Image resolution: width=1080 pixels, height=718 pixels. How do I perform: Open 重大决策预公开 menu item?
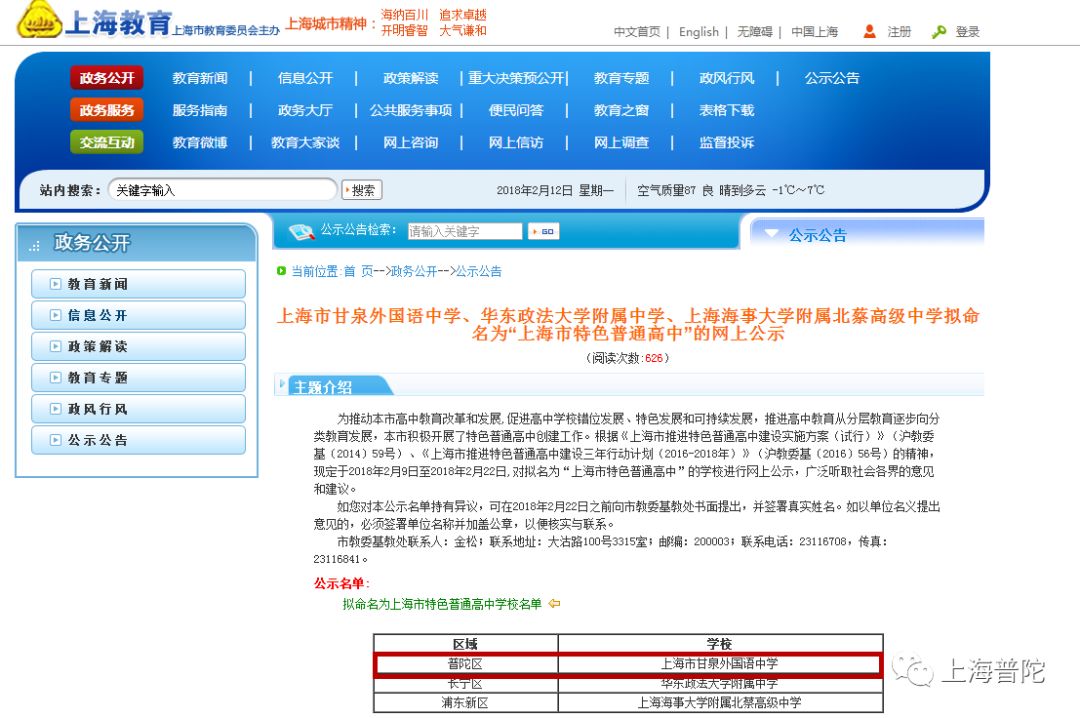(x=516, y=79)
